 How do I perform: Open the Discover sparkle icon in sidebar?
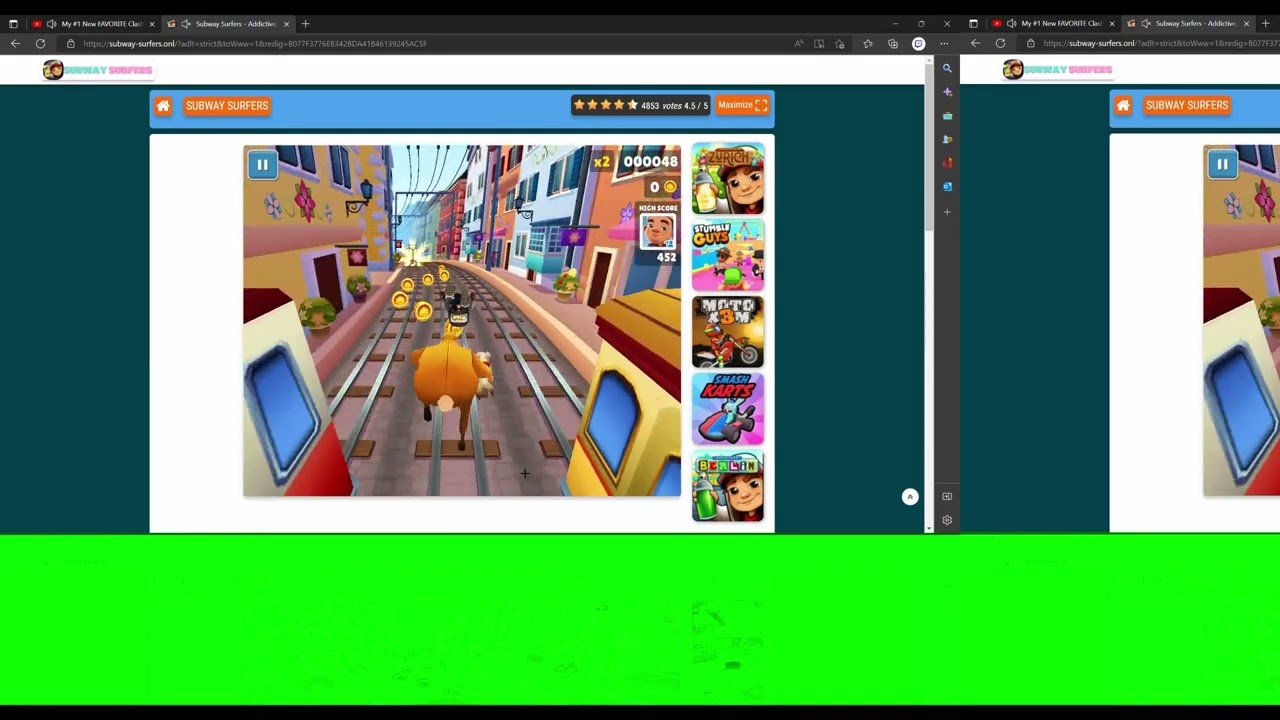[x=947, y=92]
